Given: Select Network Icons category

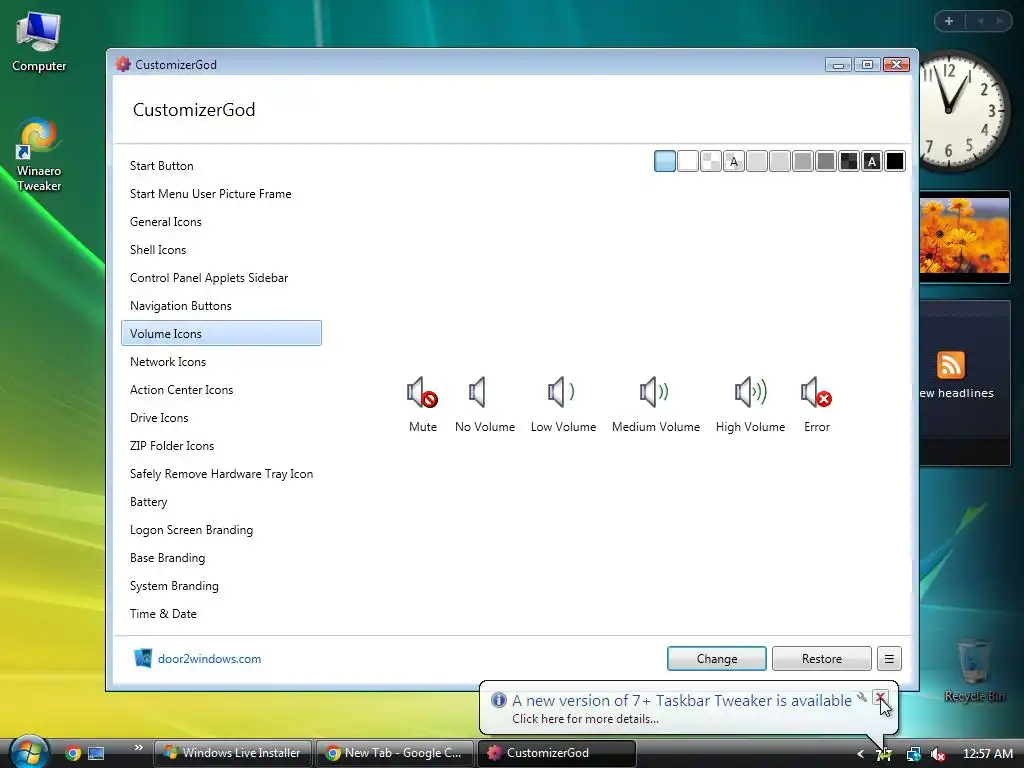Looking at the screenshot, I should 221,361.
